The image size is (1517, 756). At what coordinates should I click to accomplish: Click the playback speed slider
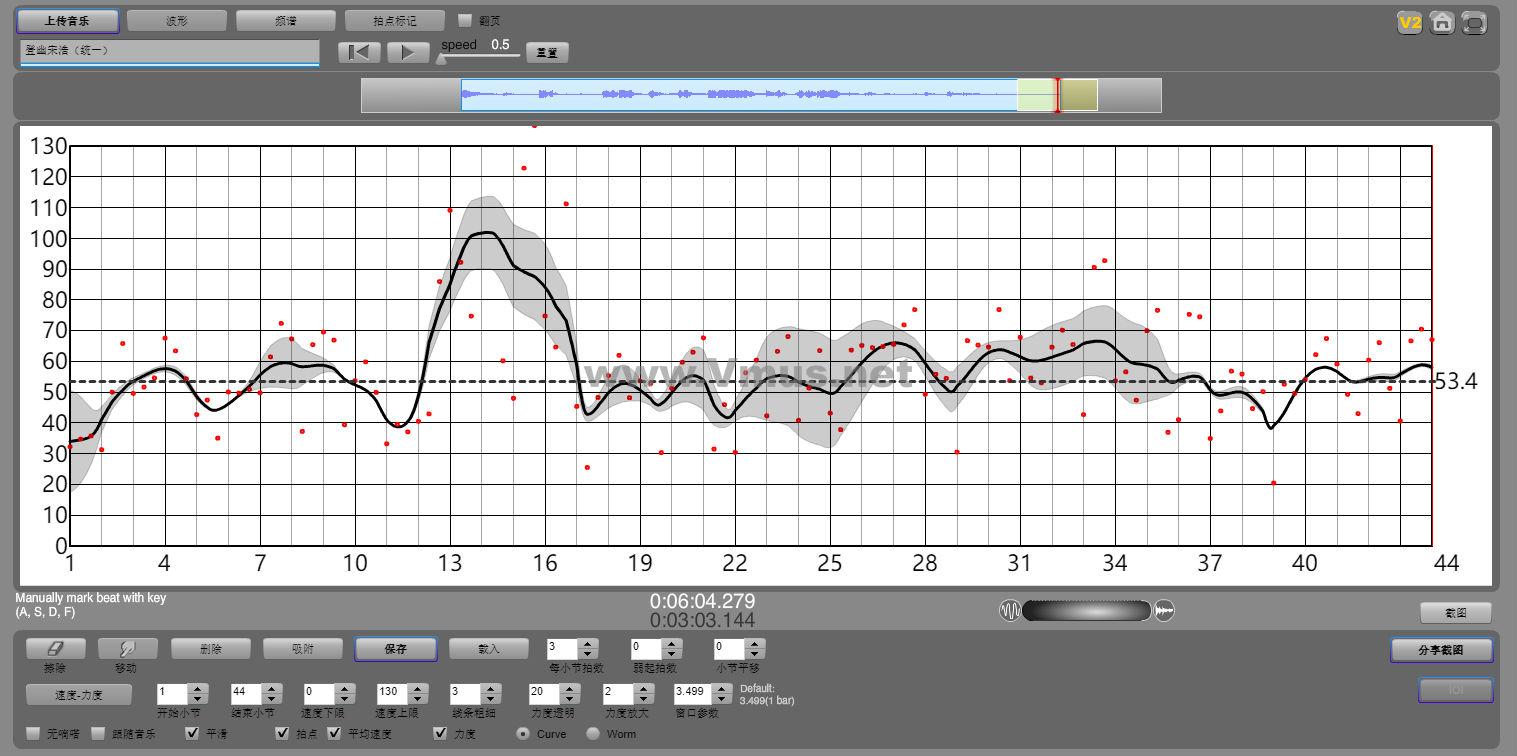coord(478,57)
